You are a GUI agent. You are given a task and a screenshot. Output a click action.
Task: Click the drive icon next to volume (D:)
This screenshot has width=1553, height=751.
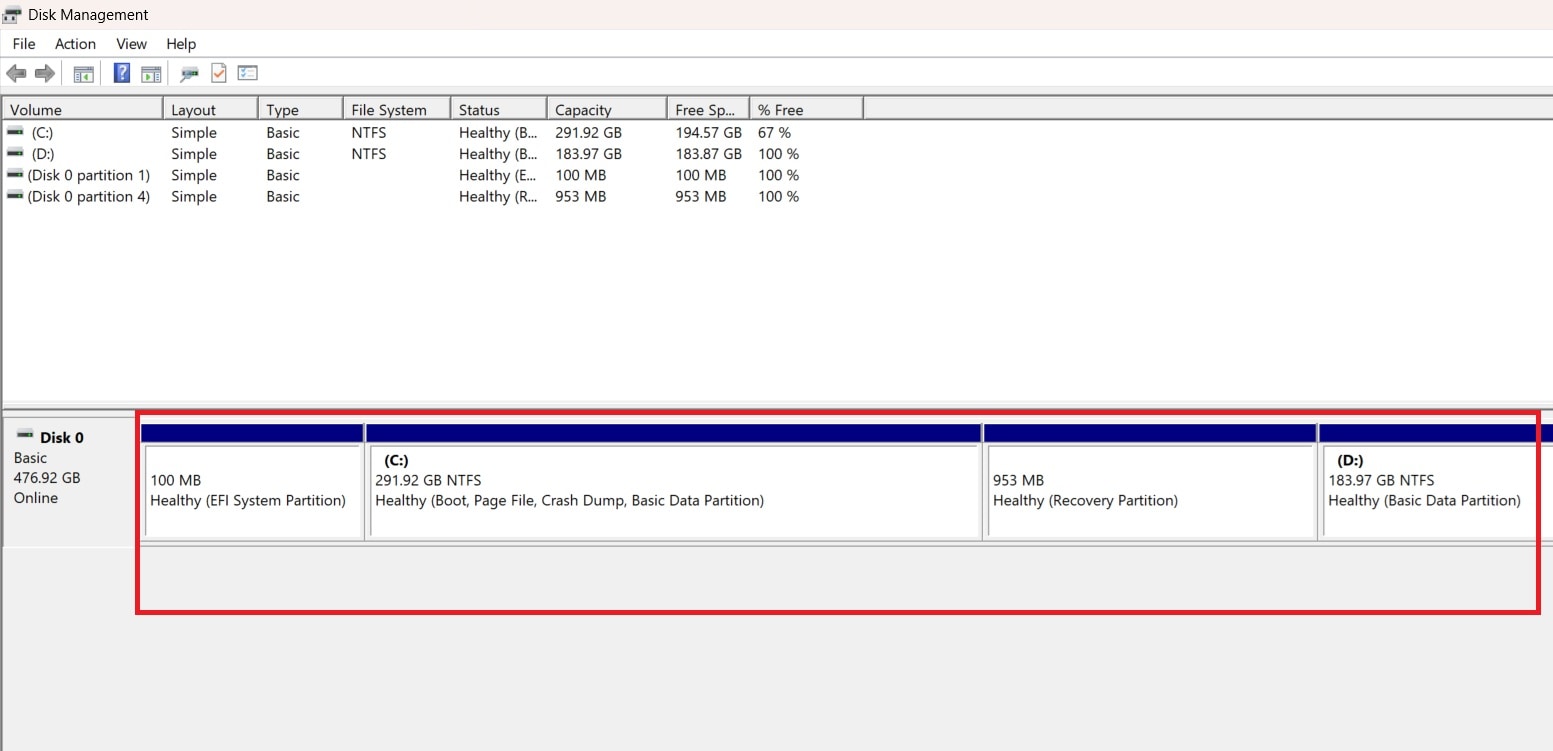(14, 153)
